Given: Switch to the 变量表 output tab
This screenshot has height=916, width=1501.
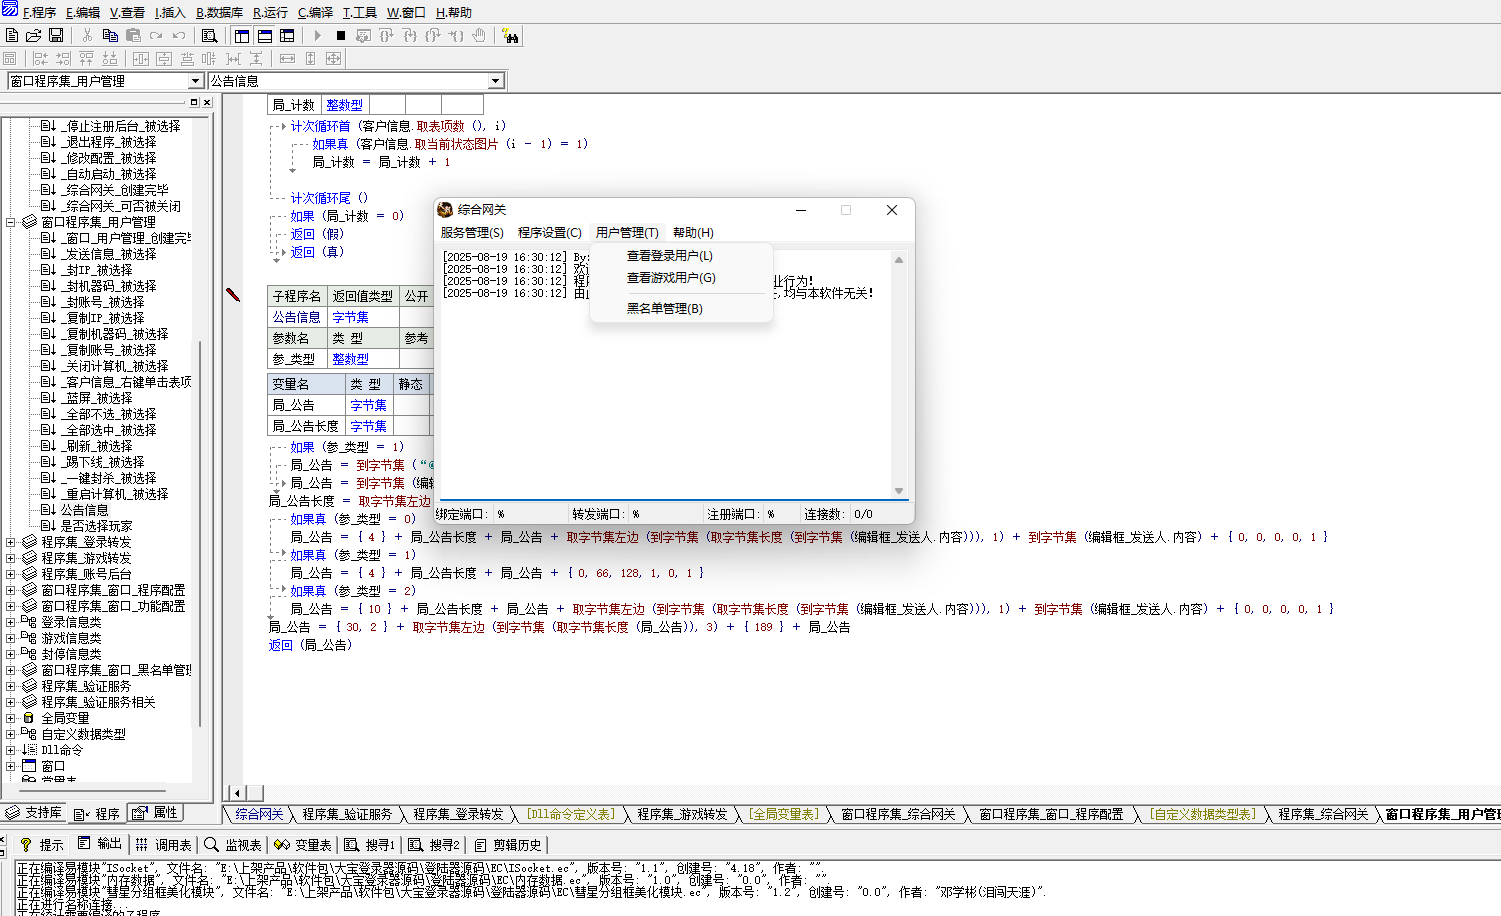Looking at the screenshot, I should coord(303,845).
